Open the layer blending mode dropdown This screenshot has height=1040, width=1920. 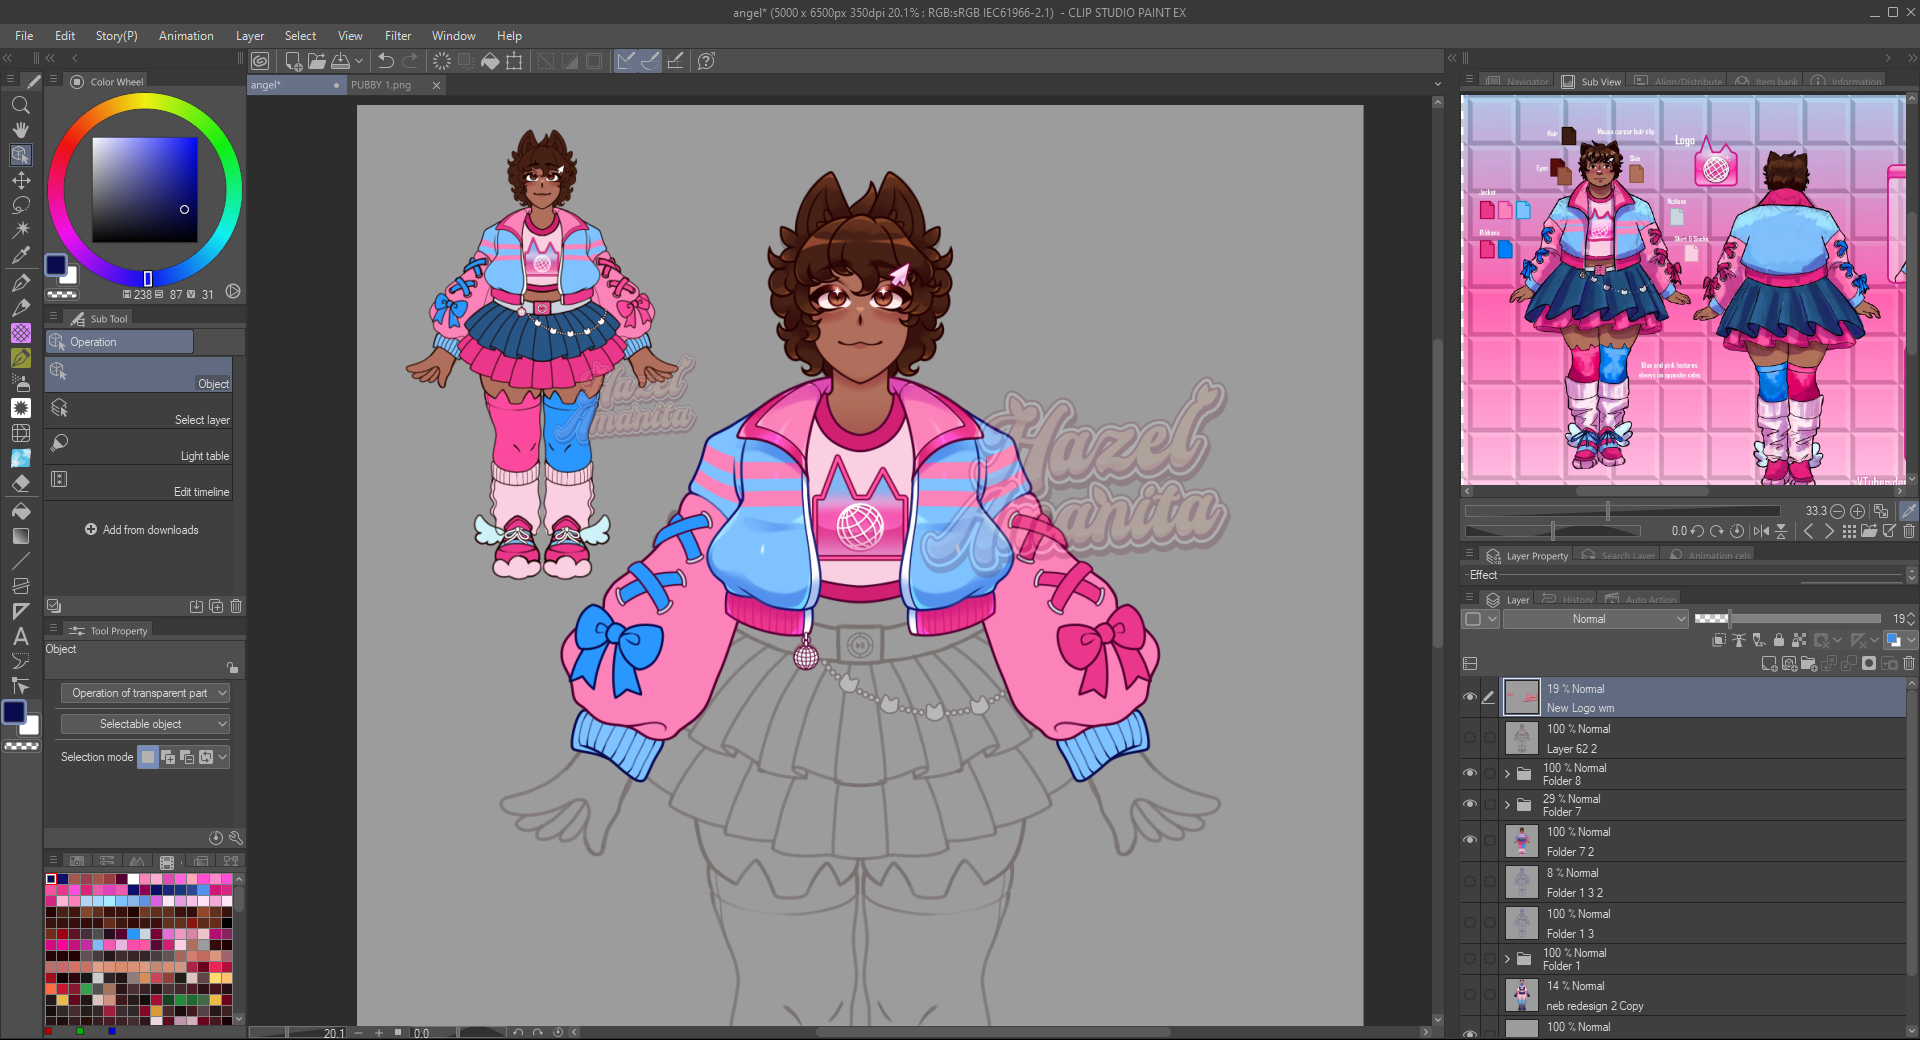click(1595, 619)
